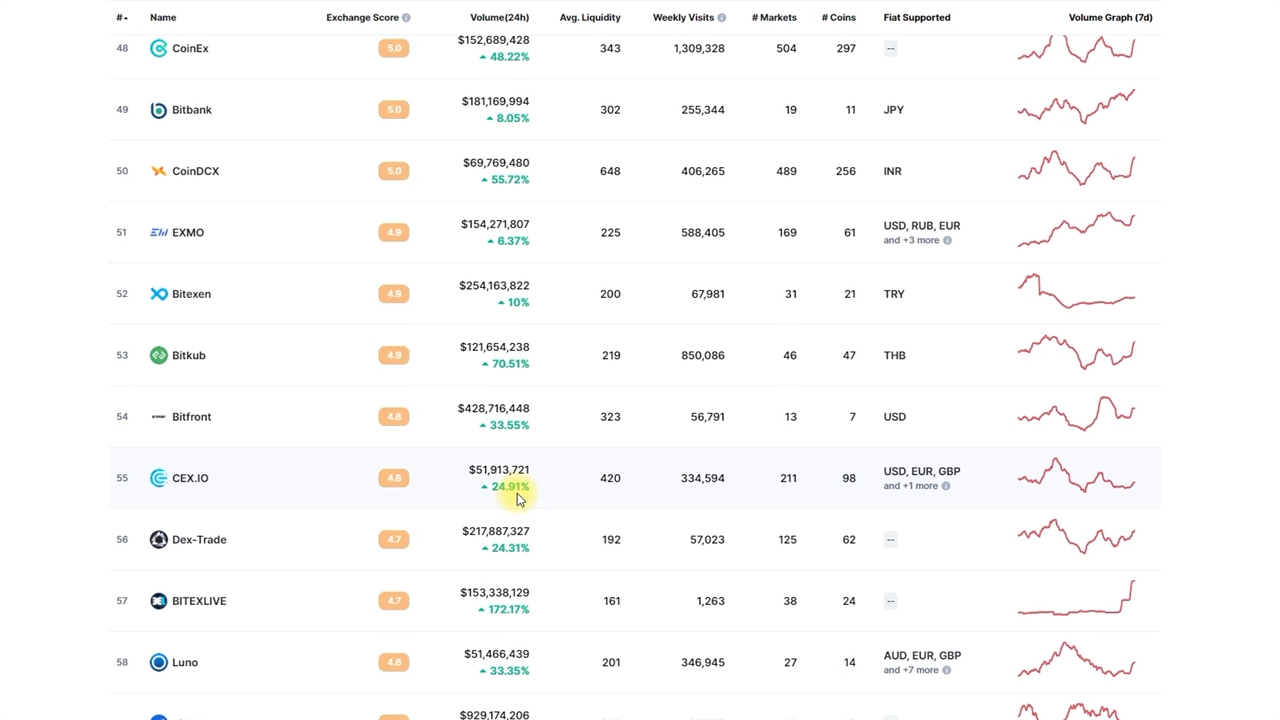
Task: Click the Bitbank logo icon
Action: point(158,110)
